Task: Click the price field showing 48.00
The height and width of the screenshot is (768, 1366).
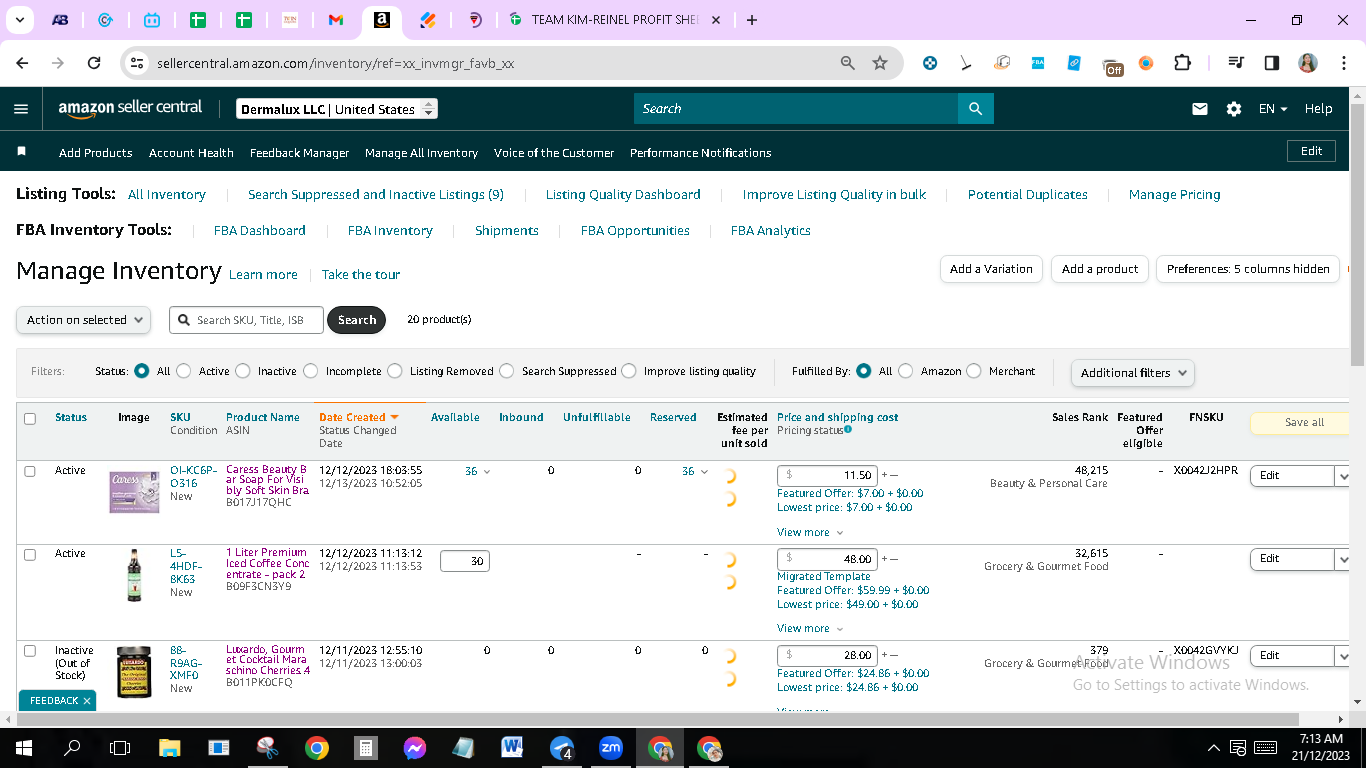Action: tap(827, 559)
